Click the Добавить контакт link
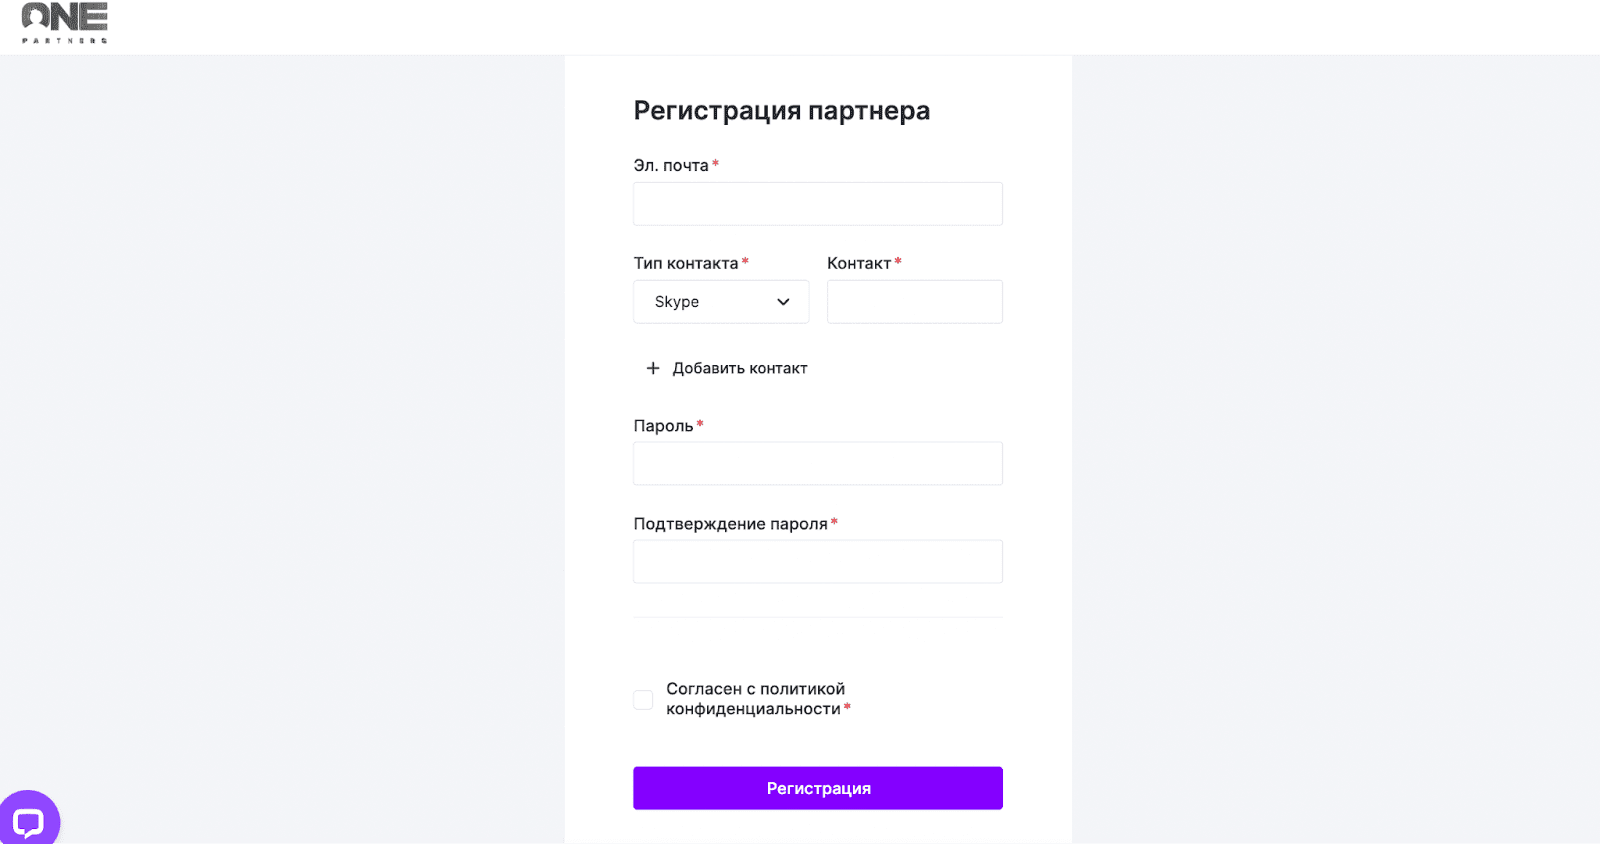 pyautogui.click(x=740, y=368)
